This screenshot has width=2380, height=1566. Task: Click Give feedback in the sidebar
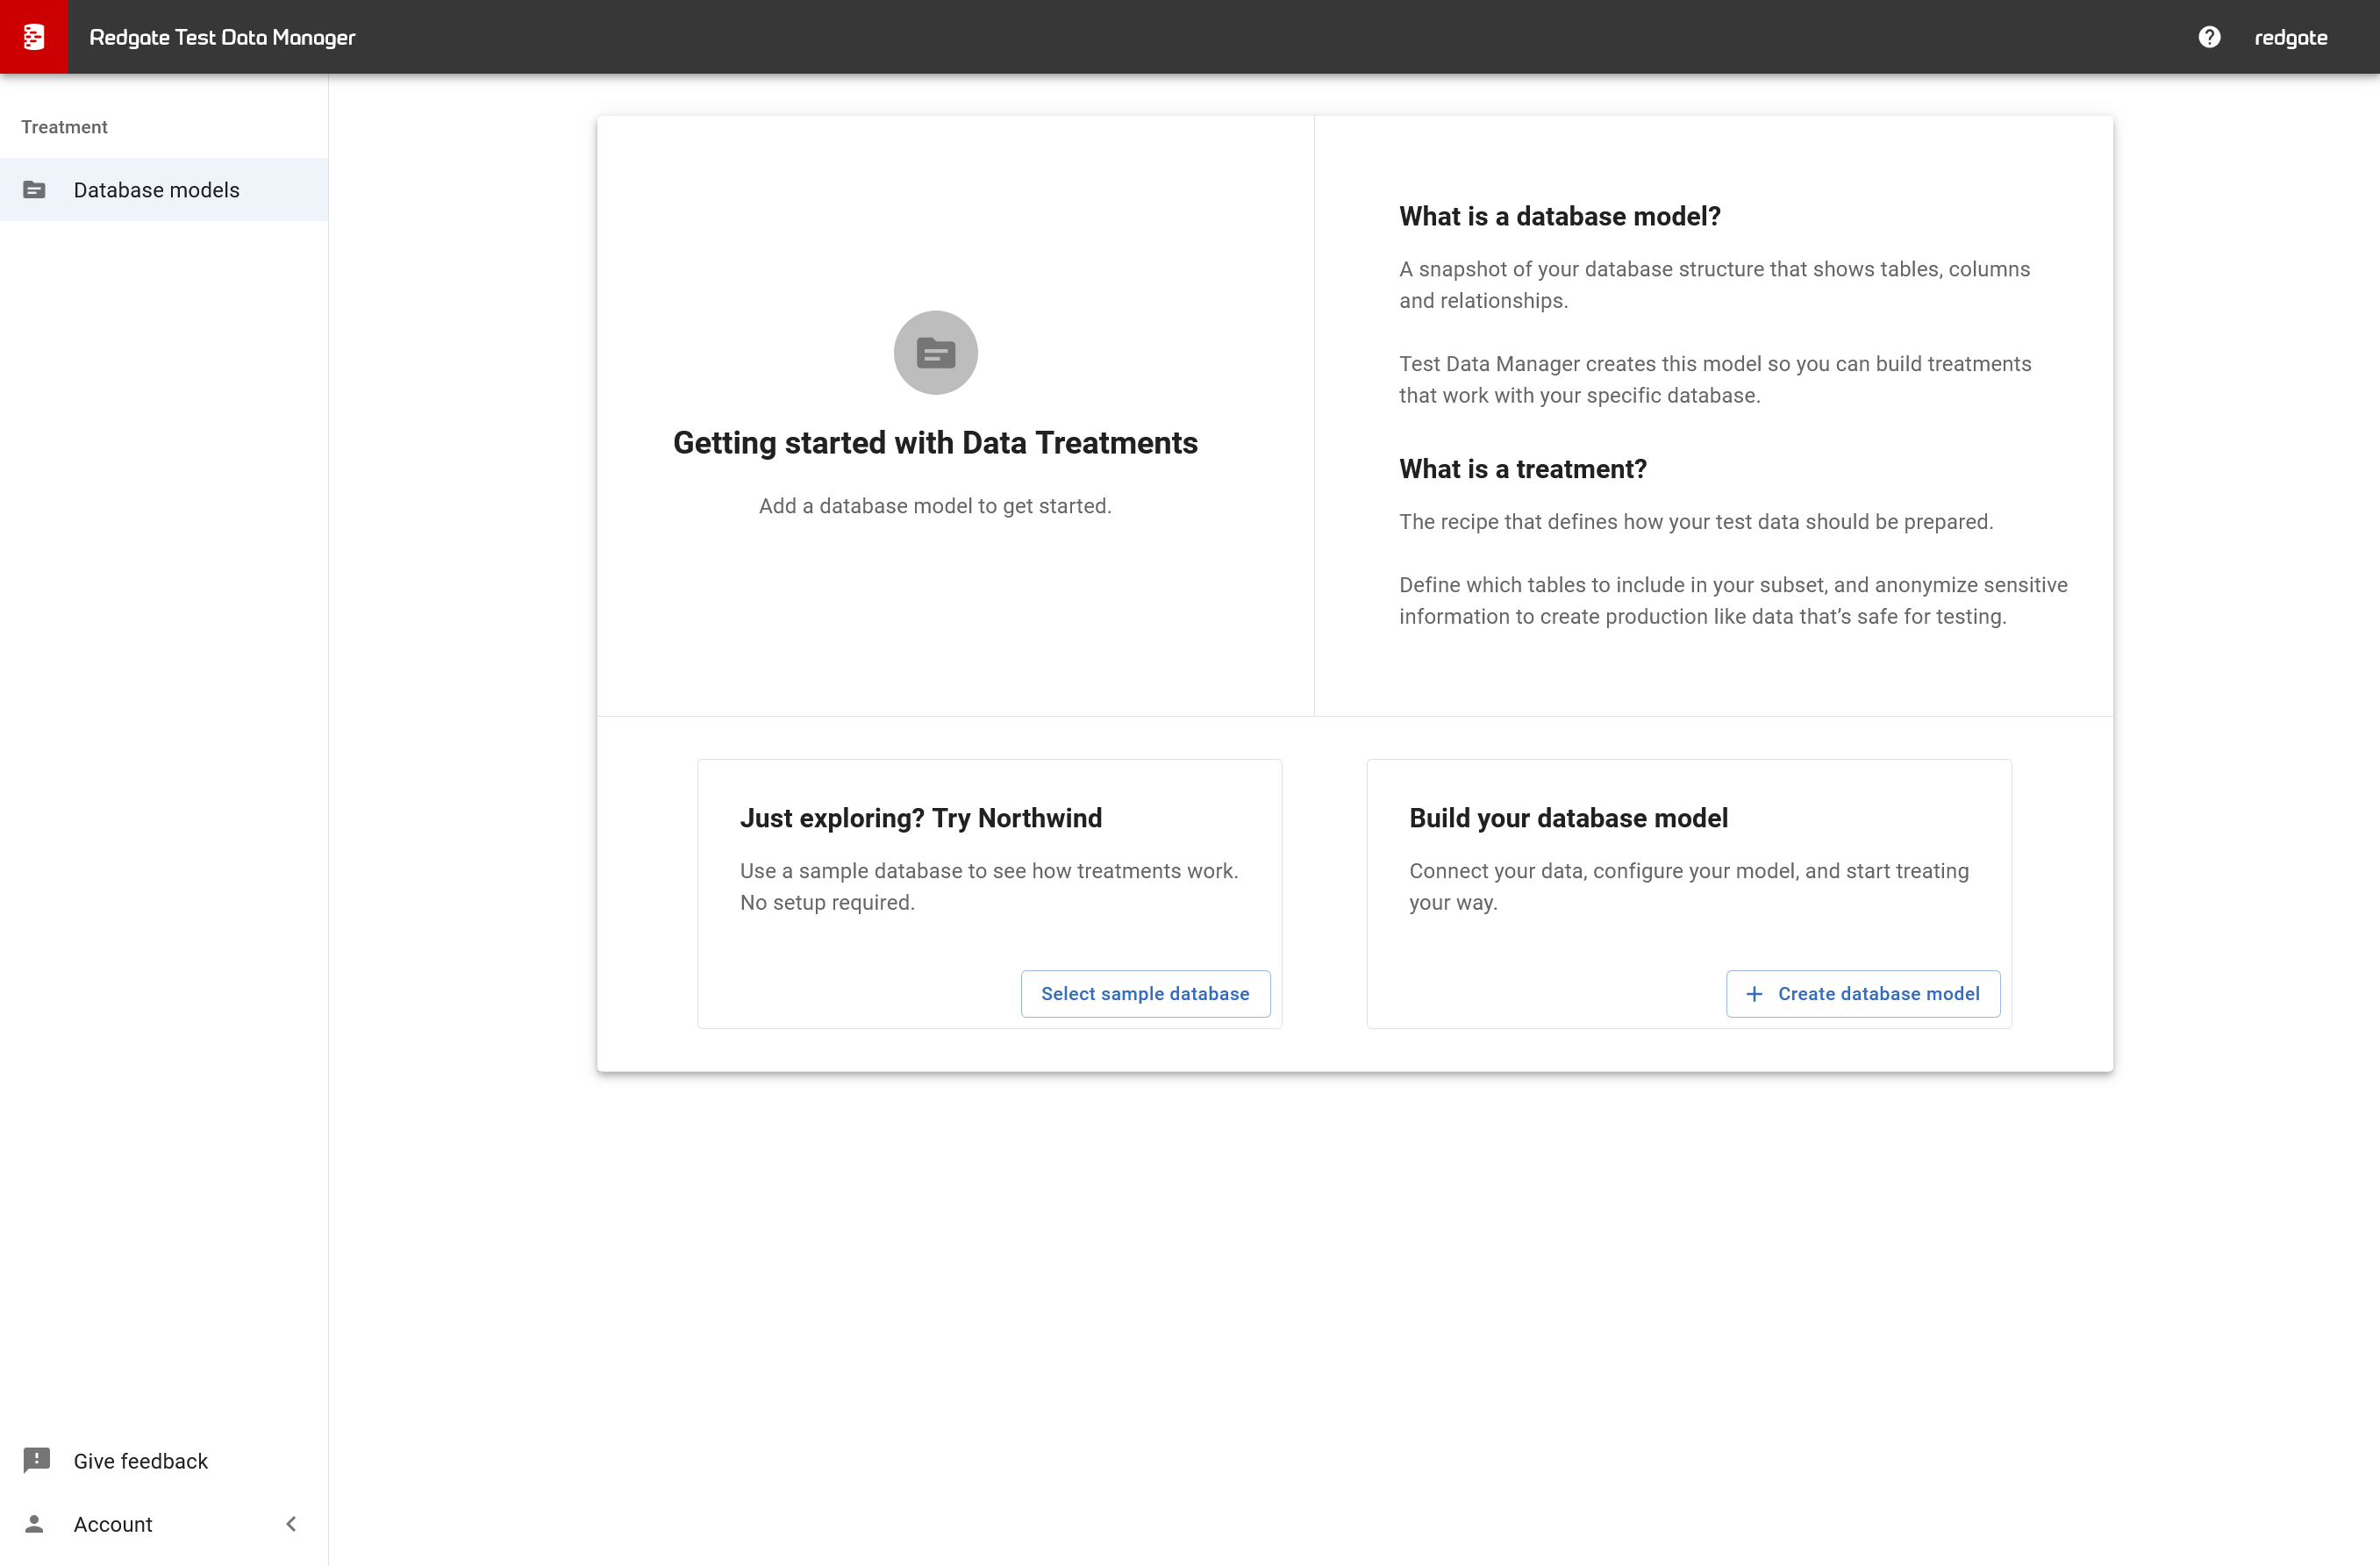point(140,1460)
